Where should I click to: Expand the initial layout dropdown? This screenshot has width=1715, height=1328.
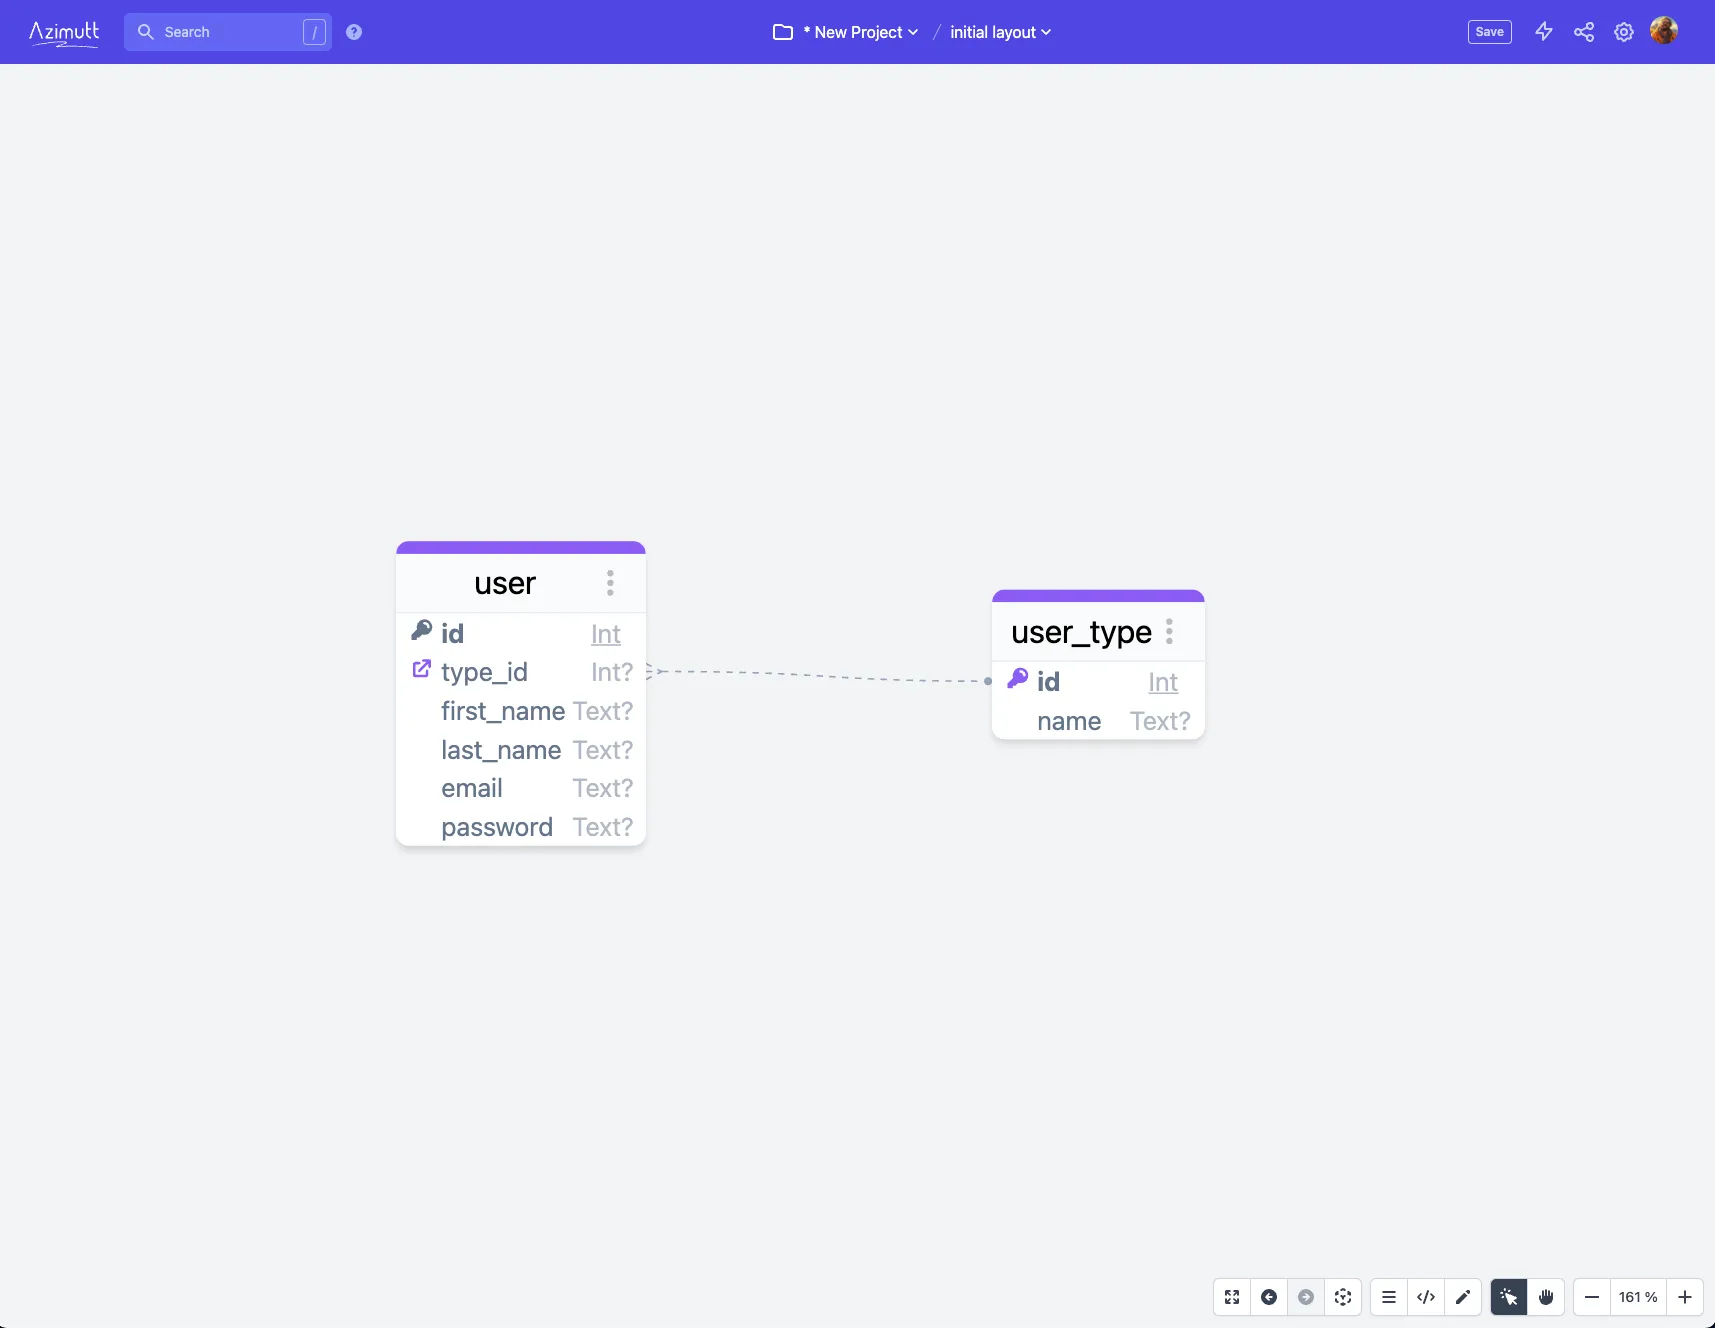pos(1000,32)
